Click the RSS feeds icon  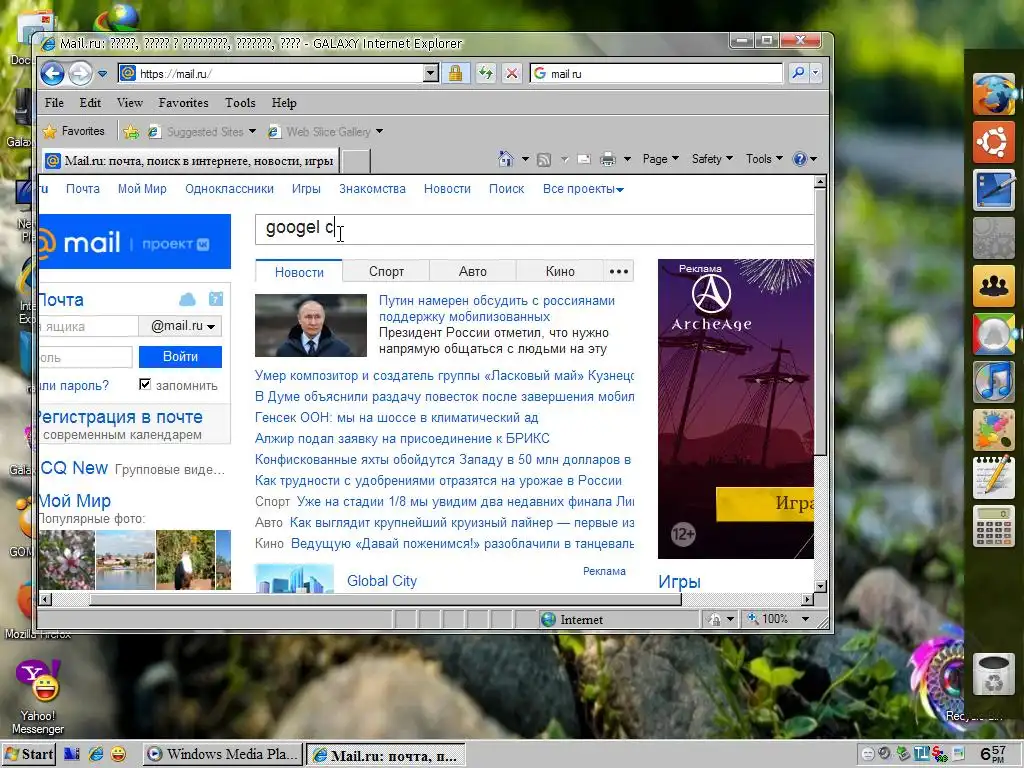(x=543, y=159)
